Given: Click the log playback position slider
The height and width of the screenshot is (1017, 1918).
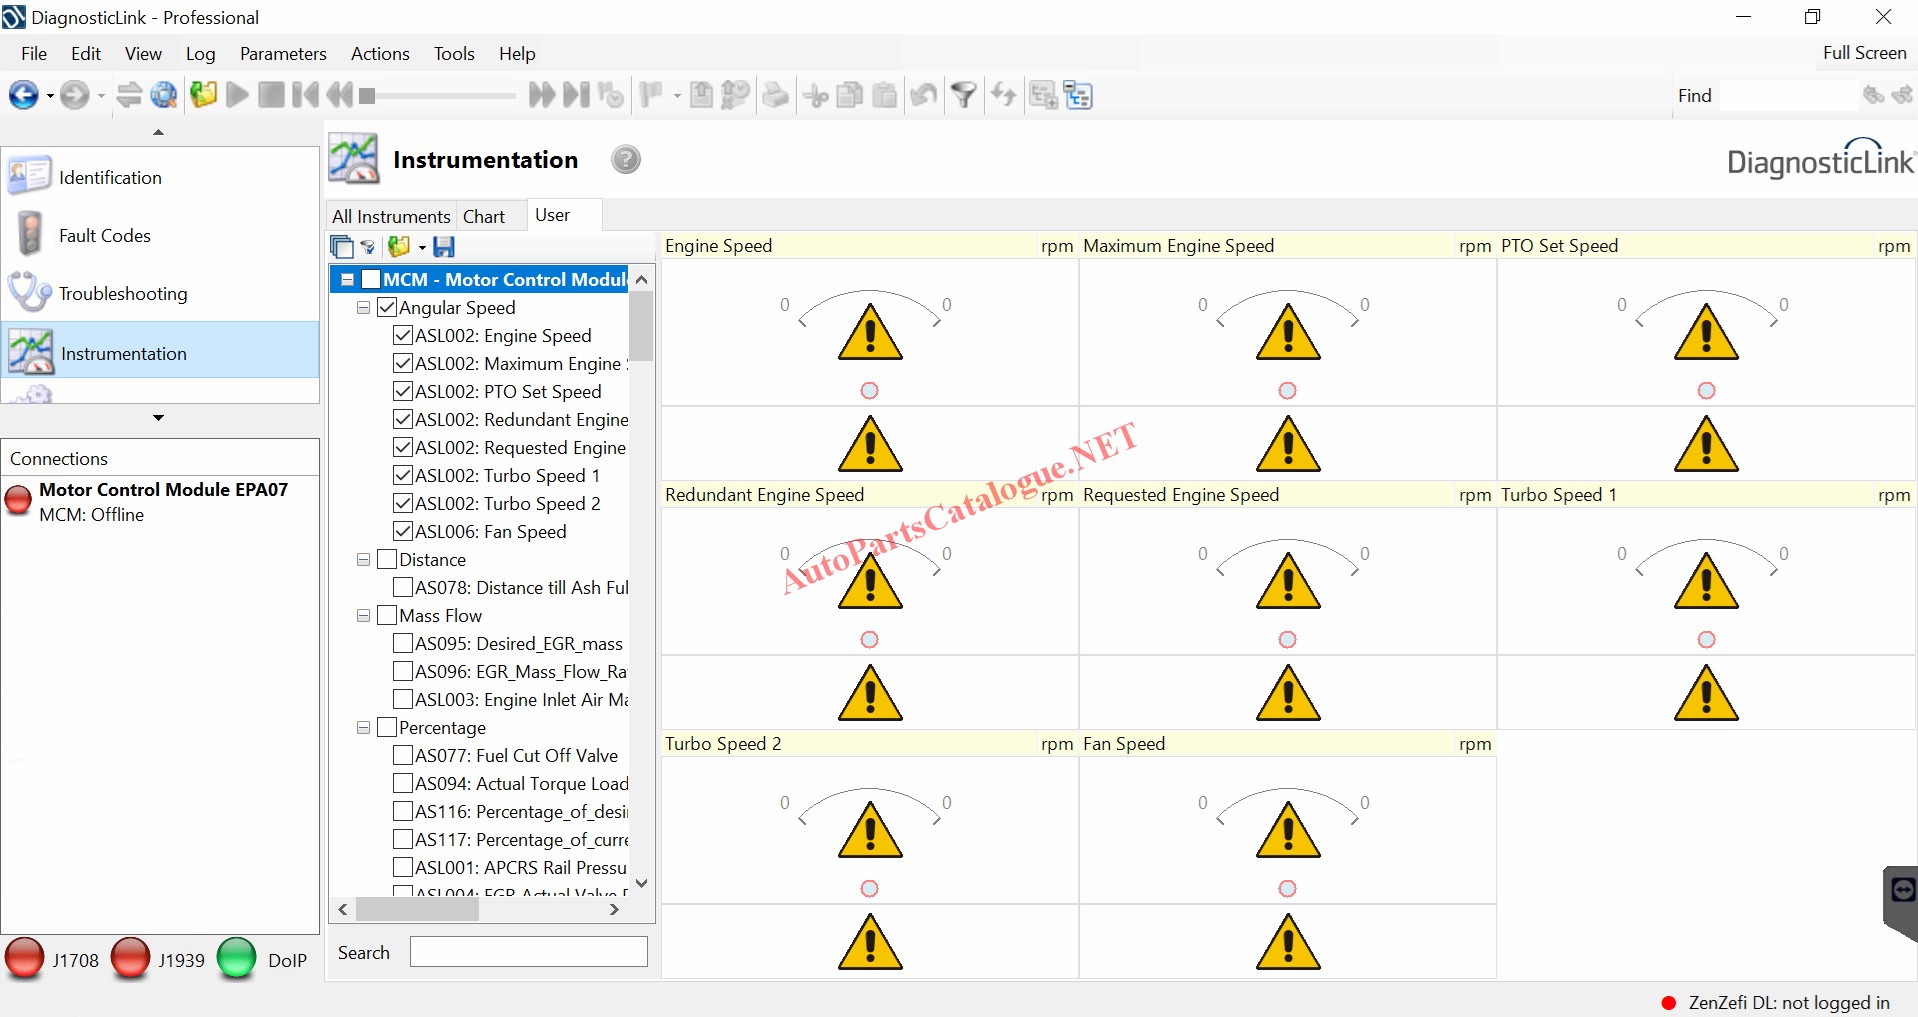Looking at the screenshot, I should click(x=440, y=96).
